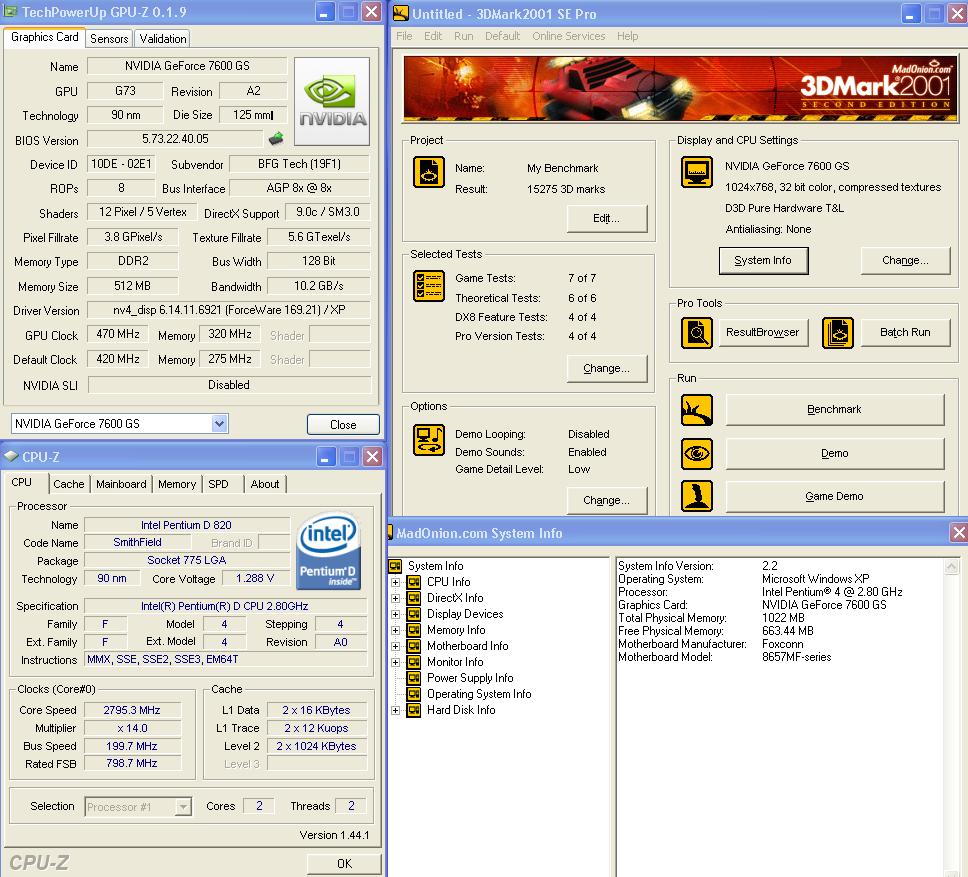Click the Display Devices node icon

tap(414, 614)
